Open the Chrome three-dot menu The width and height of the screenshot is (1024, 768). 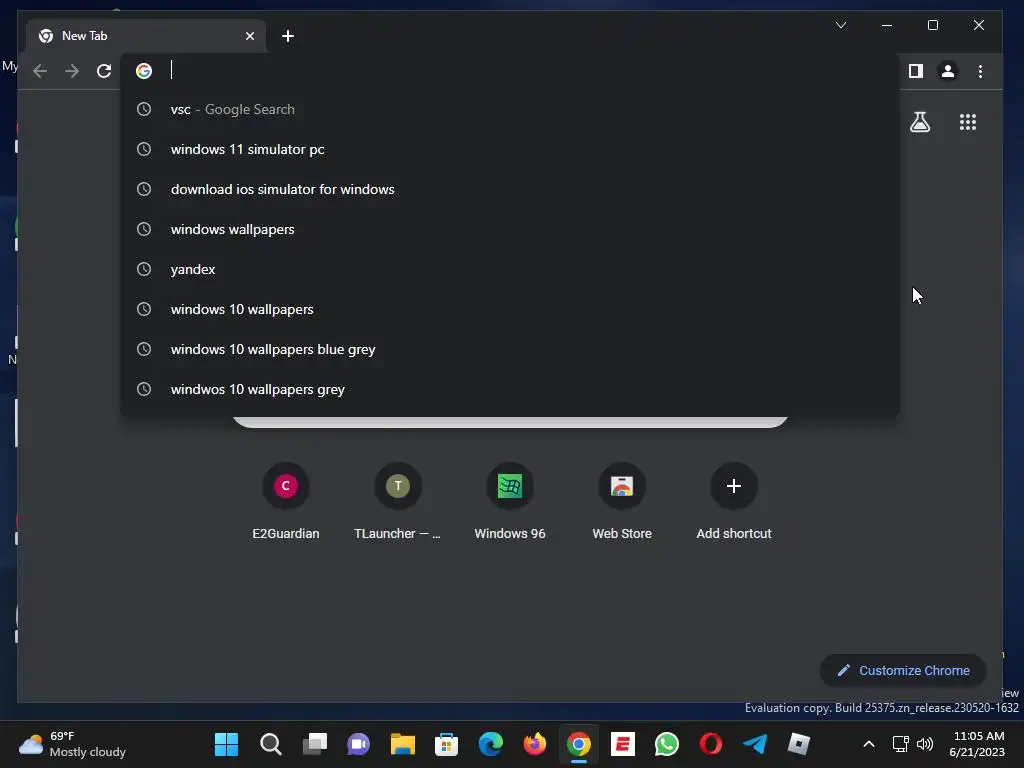tap(980, 71)
